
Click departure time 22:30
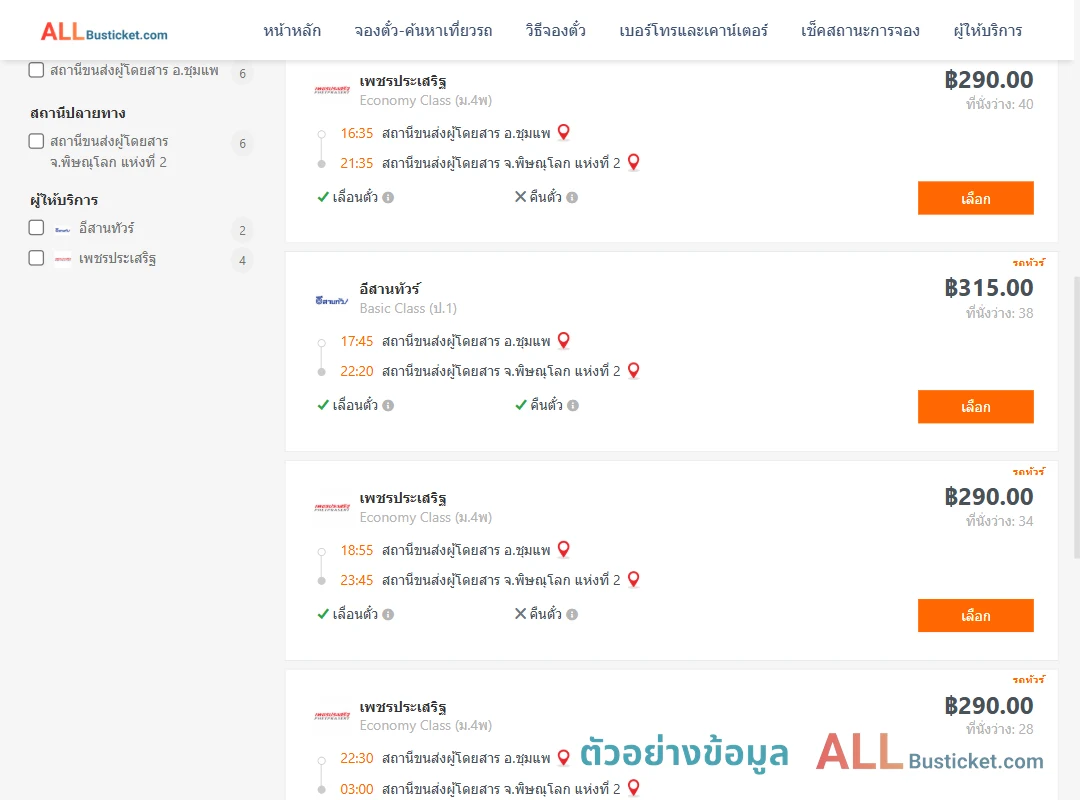pos(356,758)
